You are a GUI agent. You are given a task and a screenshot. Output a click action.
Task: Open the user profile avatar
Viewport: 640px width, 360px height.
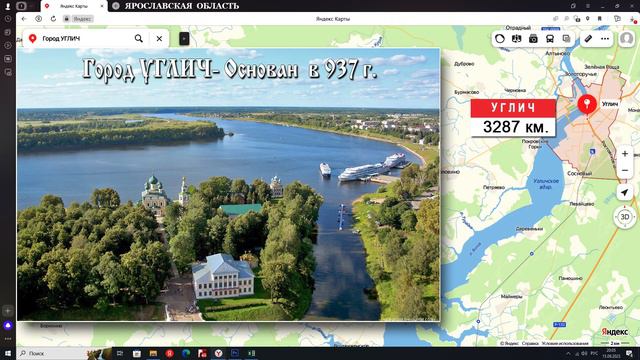click(x=627, y=39)
